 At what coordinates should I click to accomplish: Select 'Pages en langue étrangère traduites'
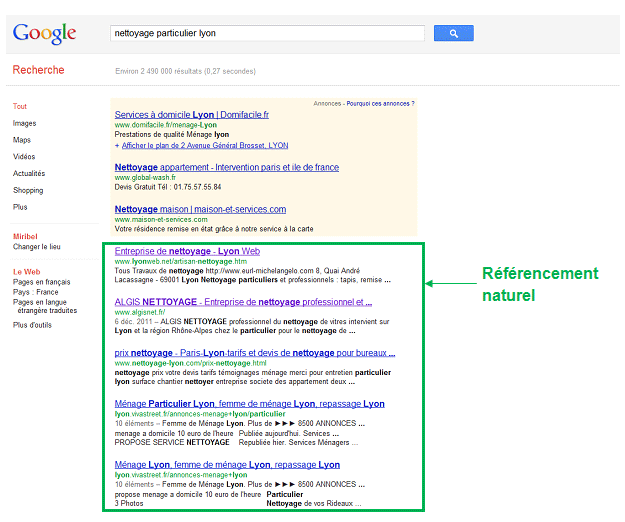[45, 306]
